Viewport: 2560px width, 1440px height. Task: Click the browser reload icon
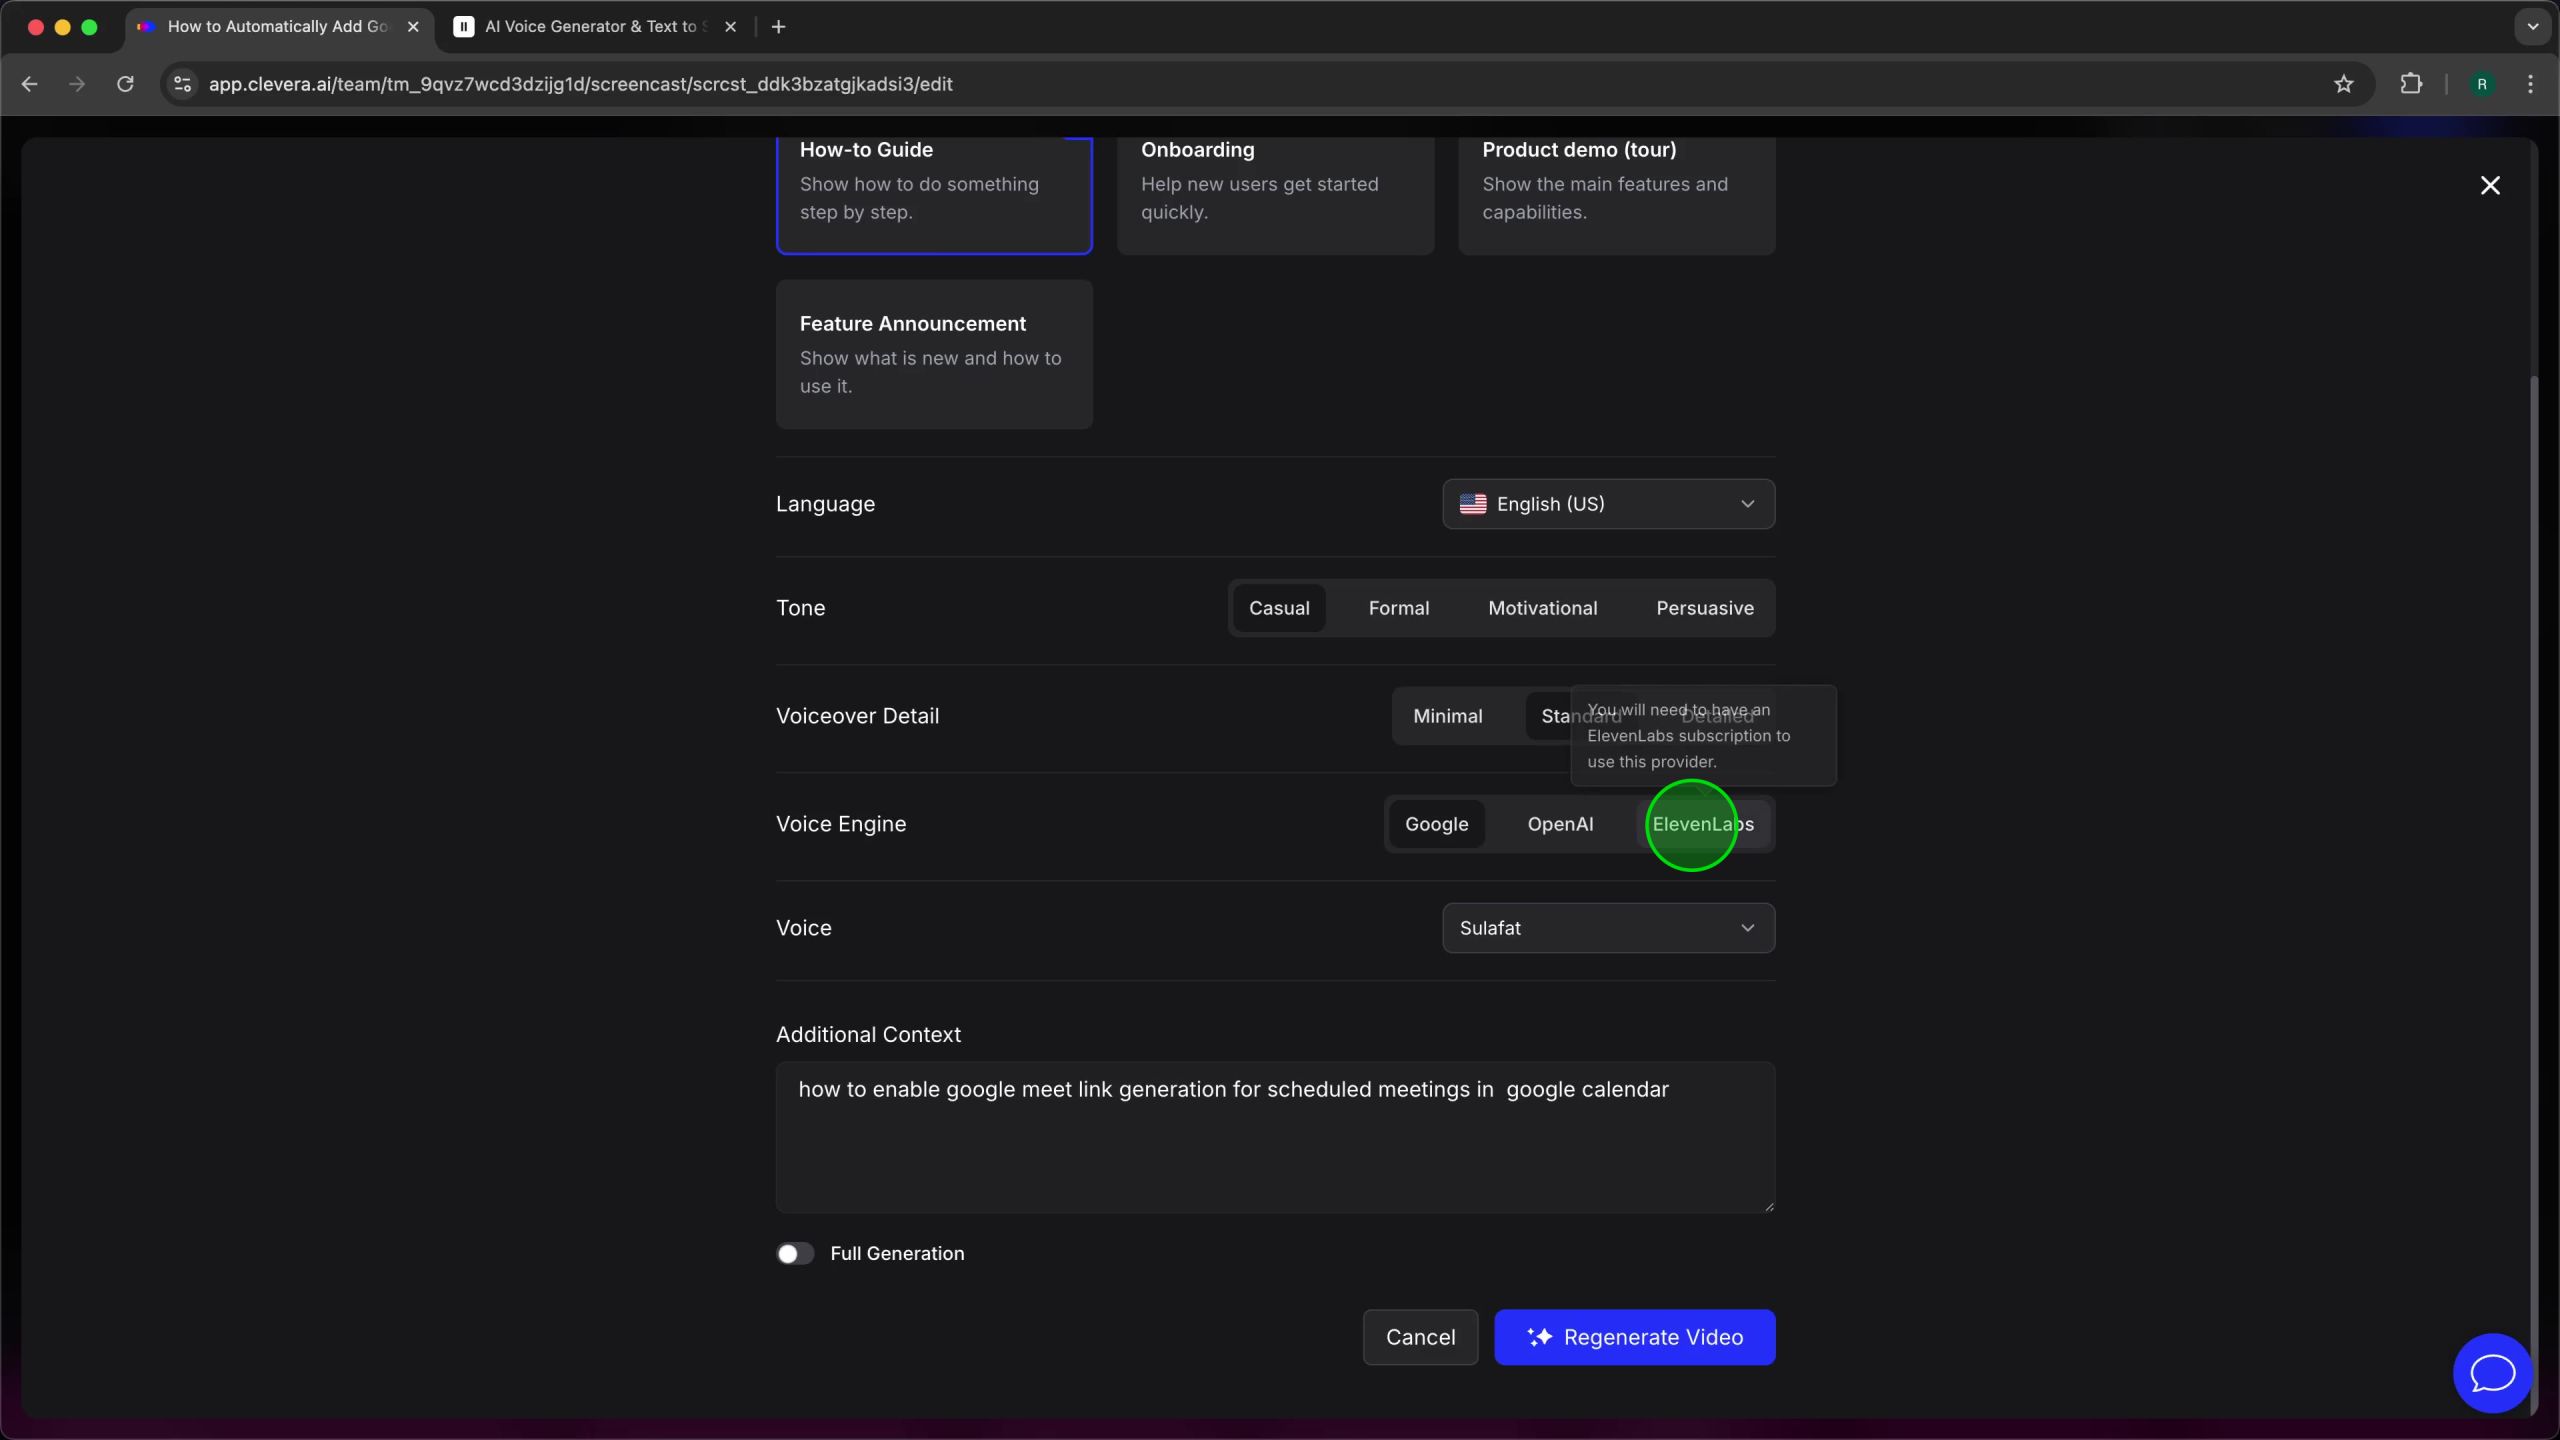click(x=125, y=84)
